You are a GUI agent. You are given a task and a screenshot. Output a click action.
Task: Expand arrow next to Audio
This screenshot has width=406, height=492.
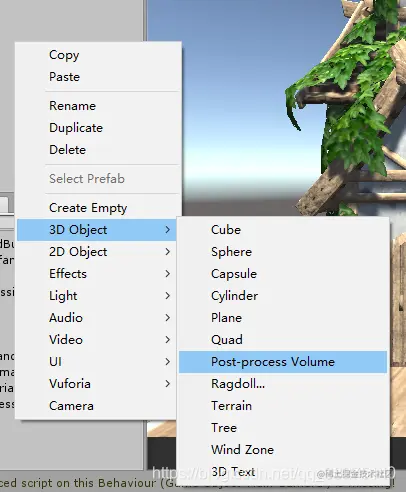[x=168, y=318]
